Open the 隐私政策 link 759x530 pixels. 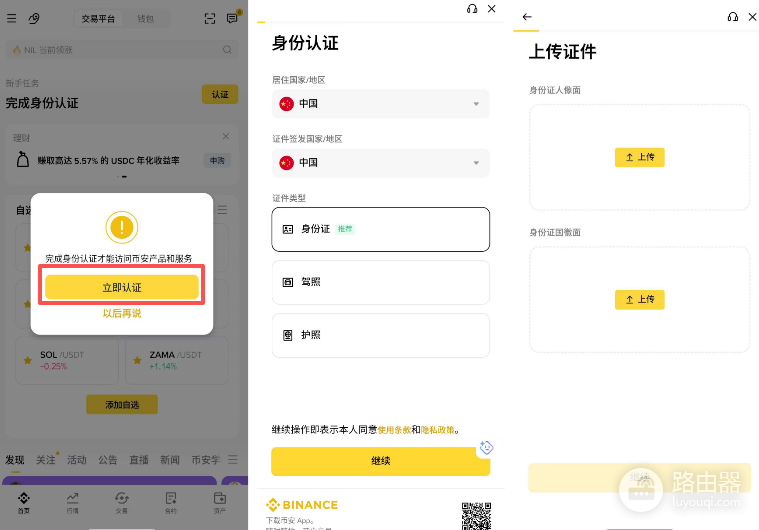[438, 429]
